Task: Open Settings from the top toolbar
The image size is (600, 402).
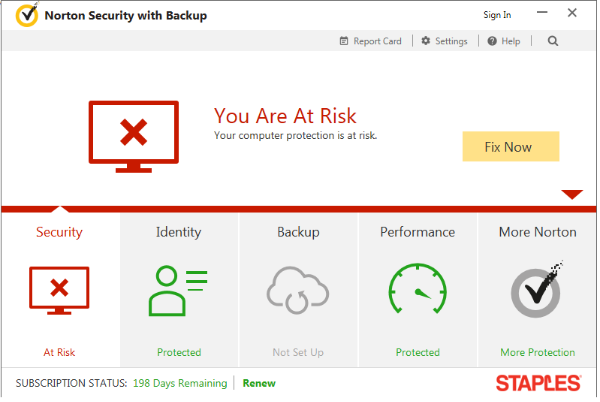Action: tap(444, 41)
